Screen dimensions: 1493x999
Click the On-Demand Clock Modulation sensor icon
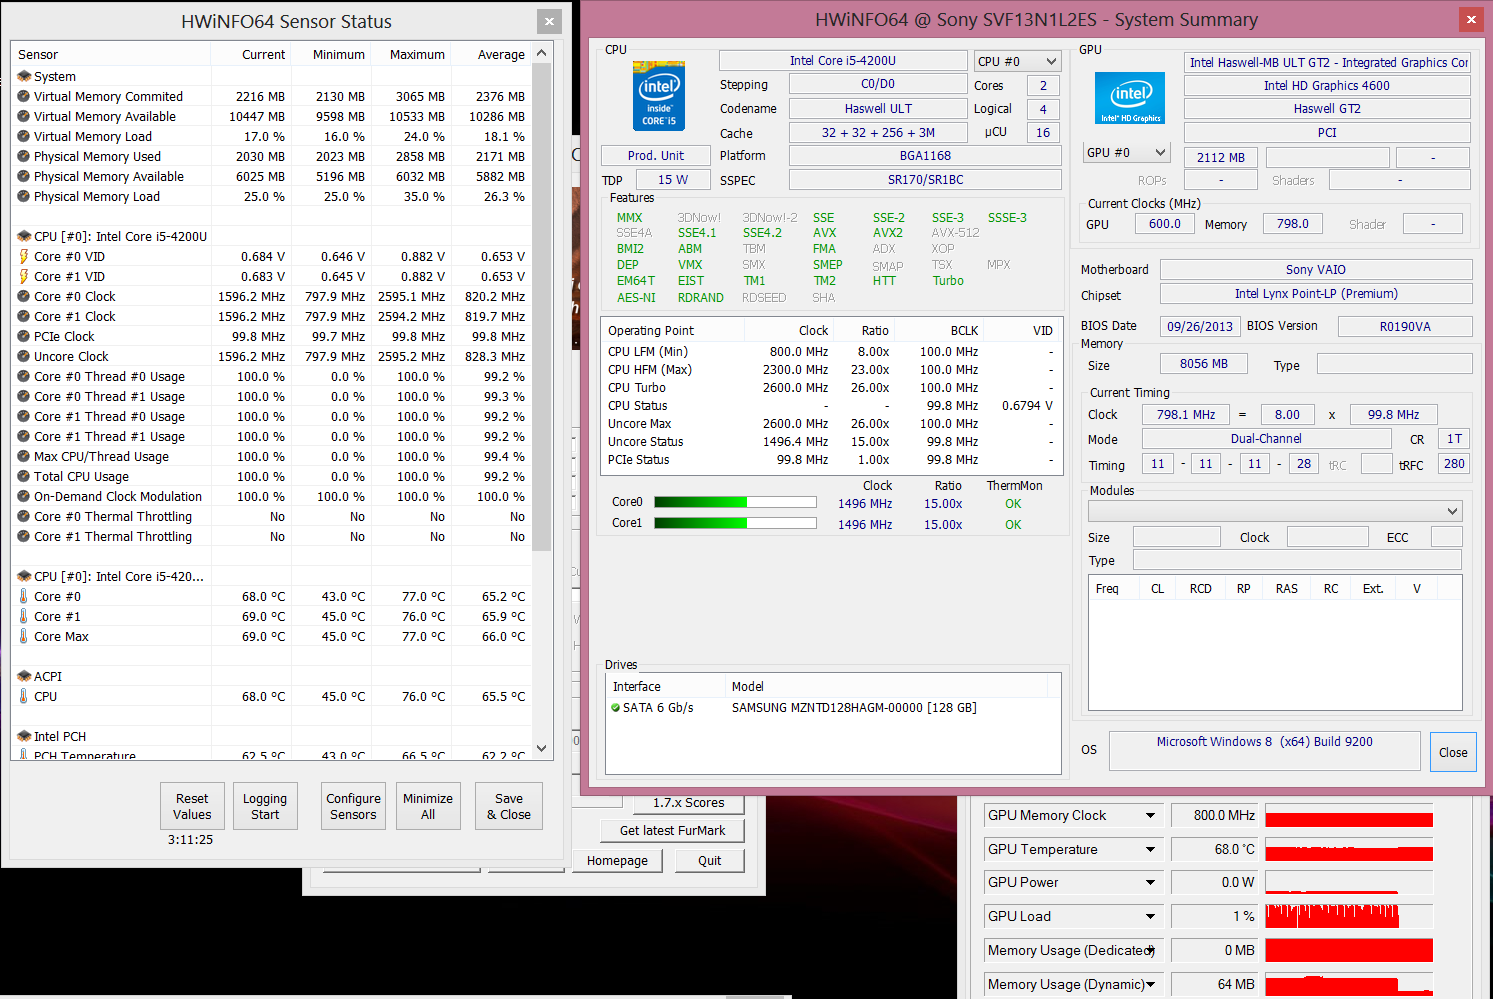point(24,497)
